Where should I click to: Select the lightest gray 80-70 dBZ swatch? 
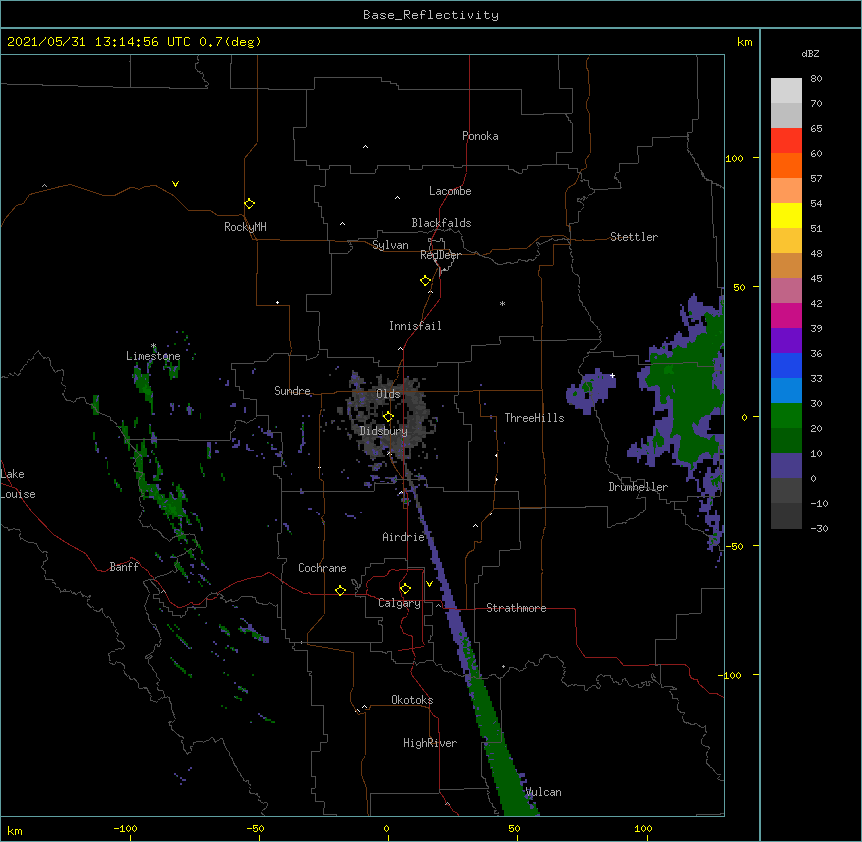(786, 91)
